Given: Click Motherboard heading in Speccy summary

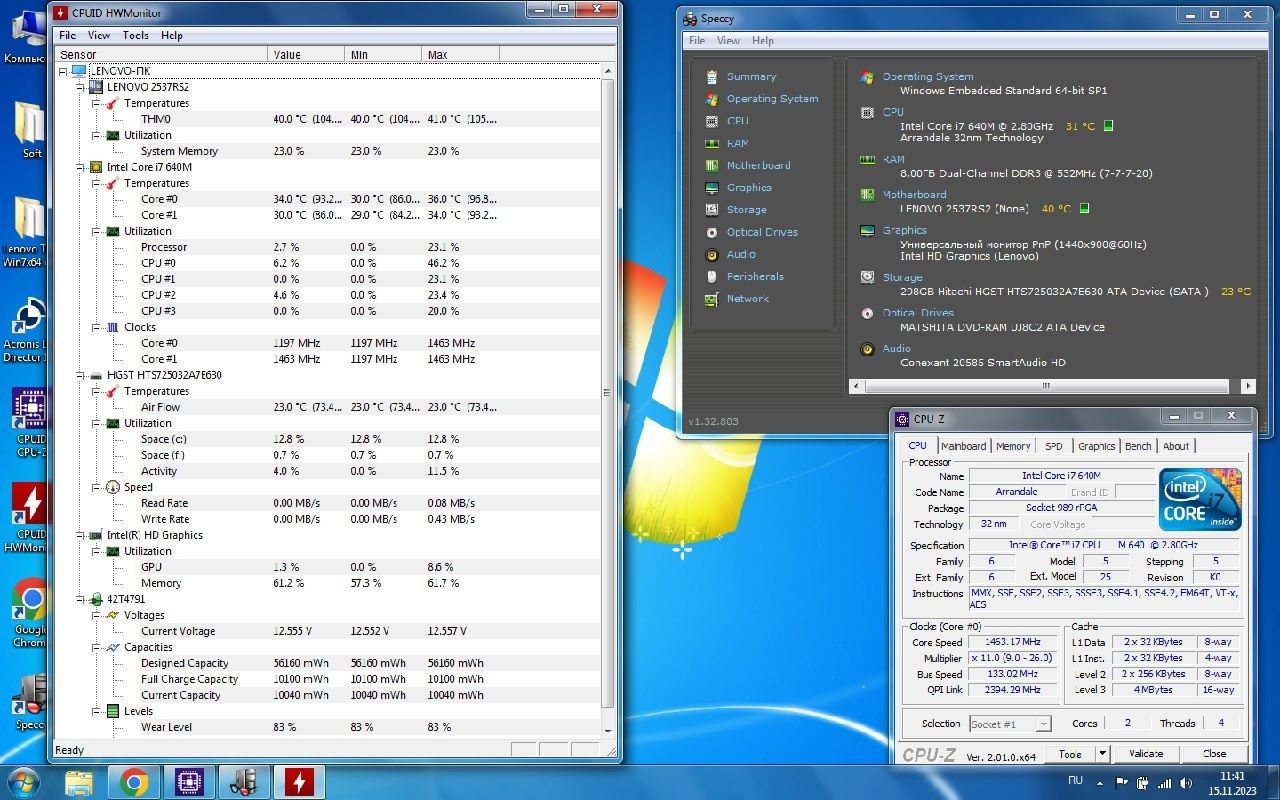Looking at the screenshot, I should (x=914, y=194).
